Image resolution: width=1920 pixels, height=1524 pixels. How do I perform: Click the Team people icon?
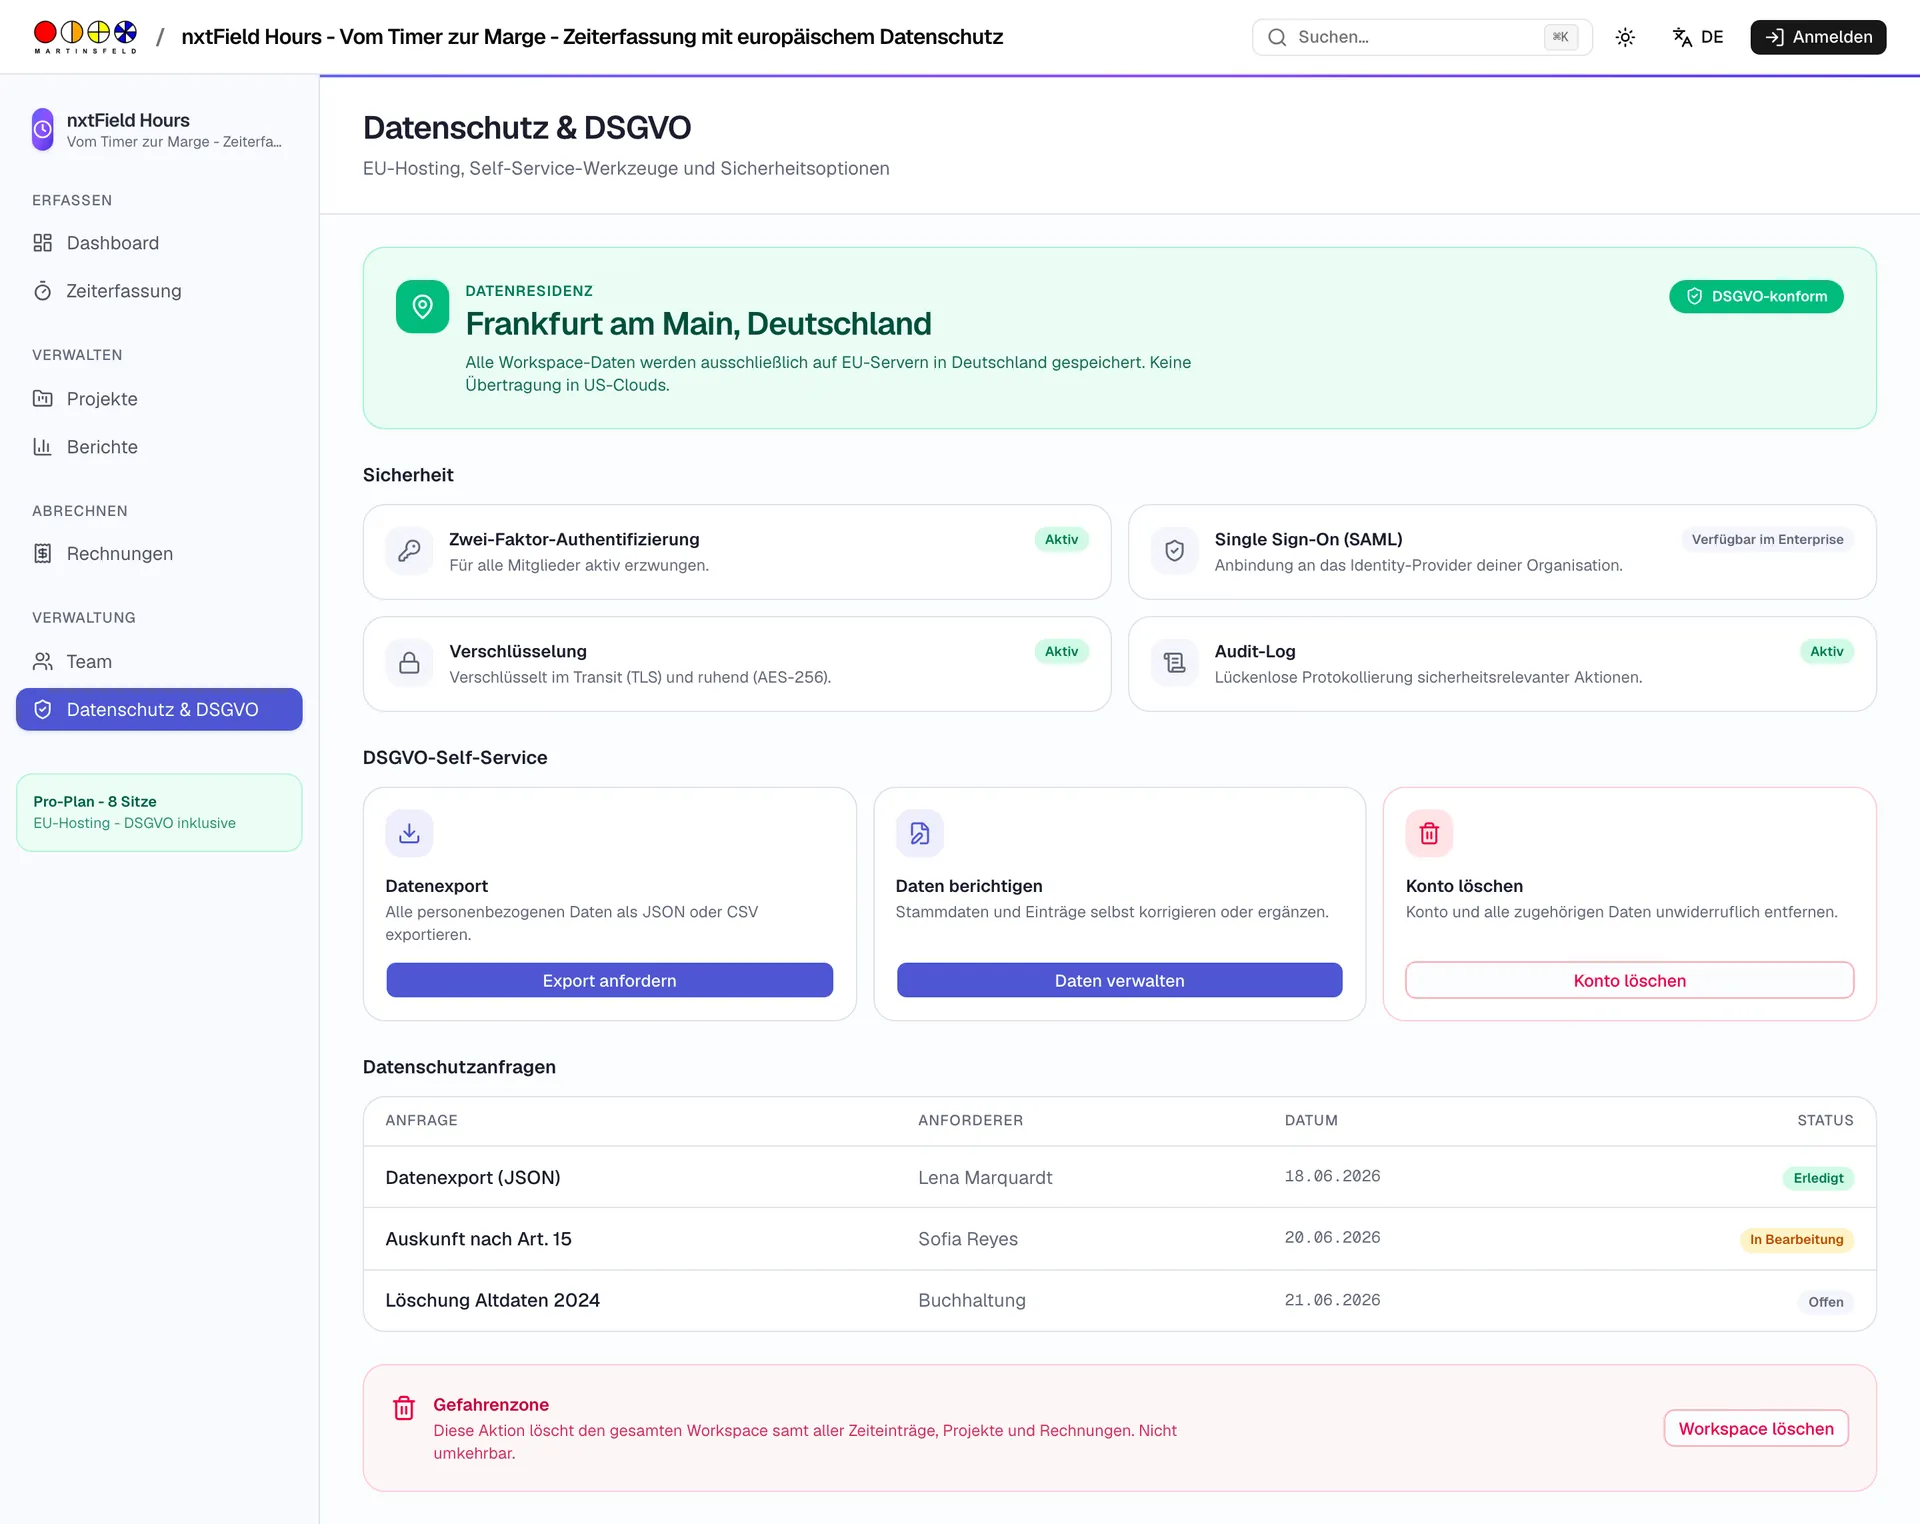coord(43,662)
